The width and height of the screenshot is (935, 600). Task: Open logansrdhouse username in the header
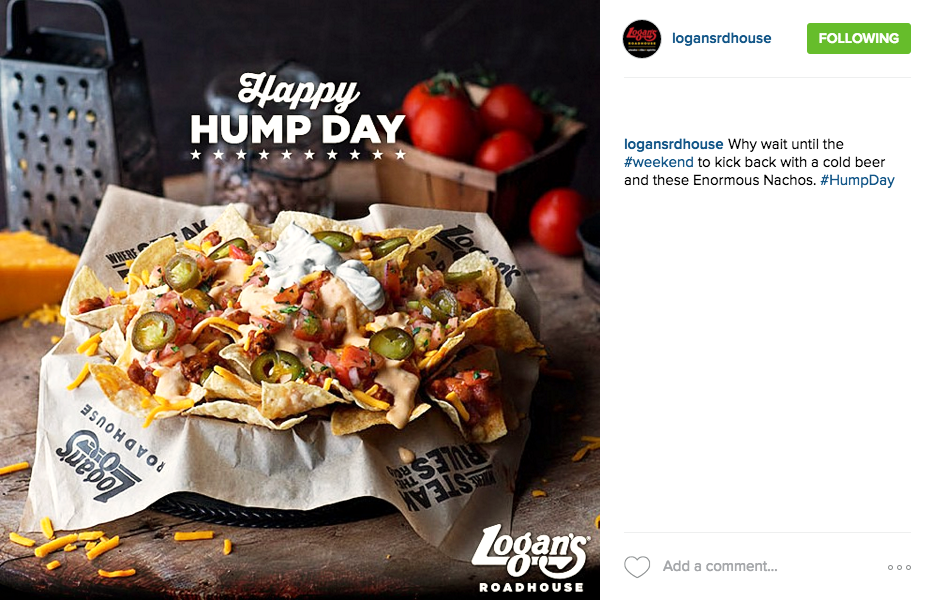click(x=722, y=38)
